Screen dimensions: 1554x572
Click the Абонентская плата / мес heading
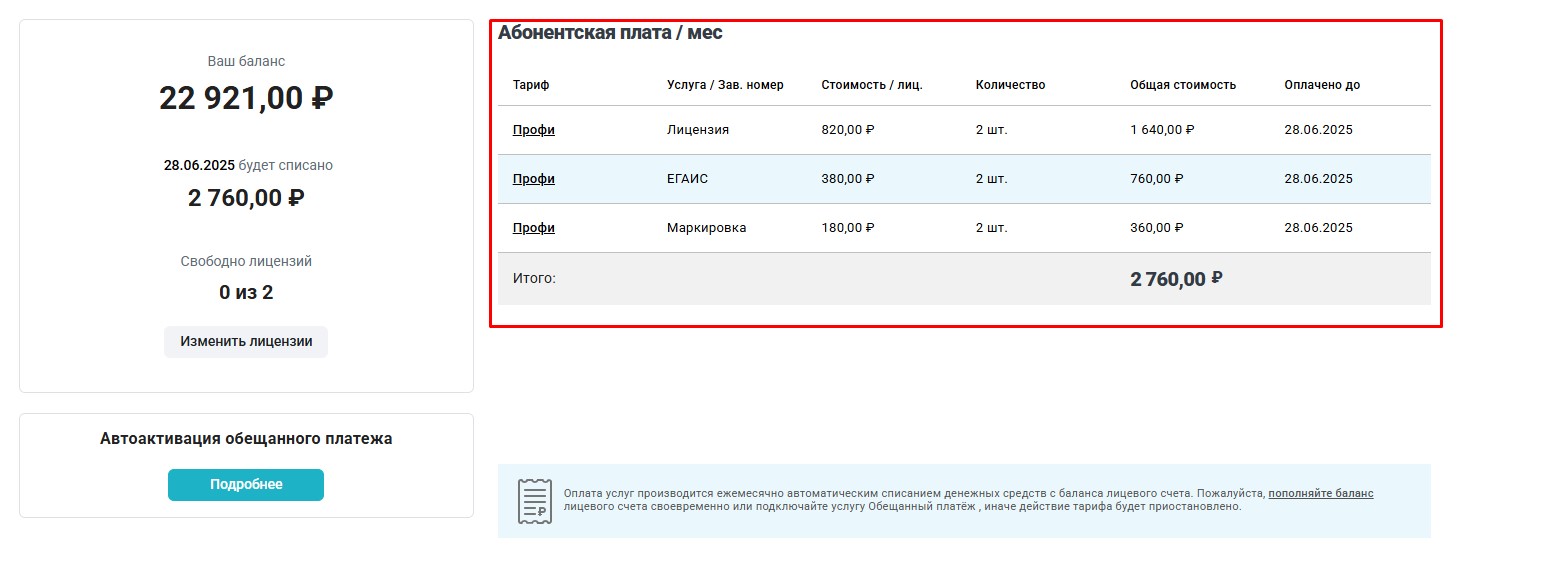click(x=610, y=33)
